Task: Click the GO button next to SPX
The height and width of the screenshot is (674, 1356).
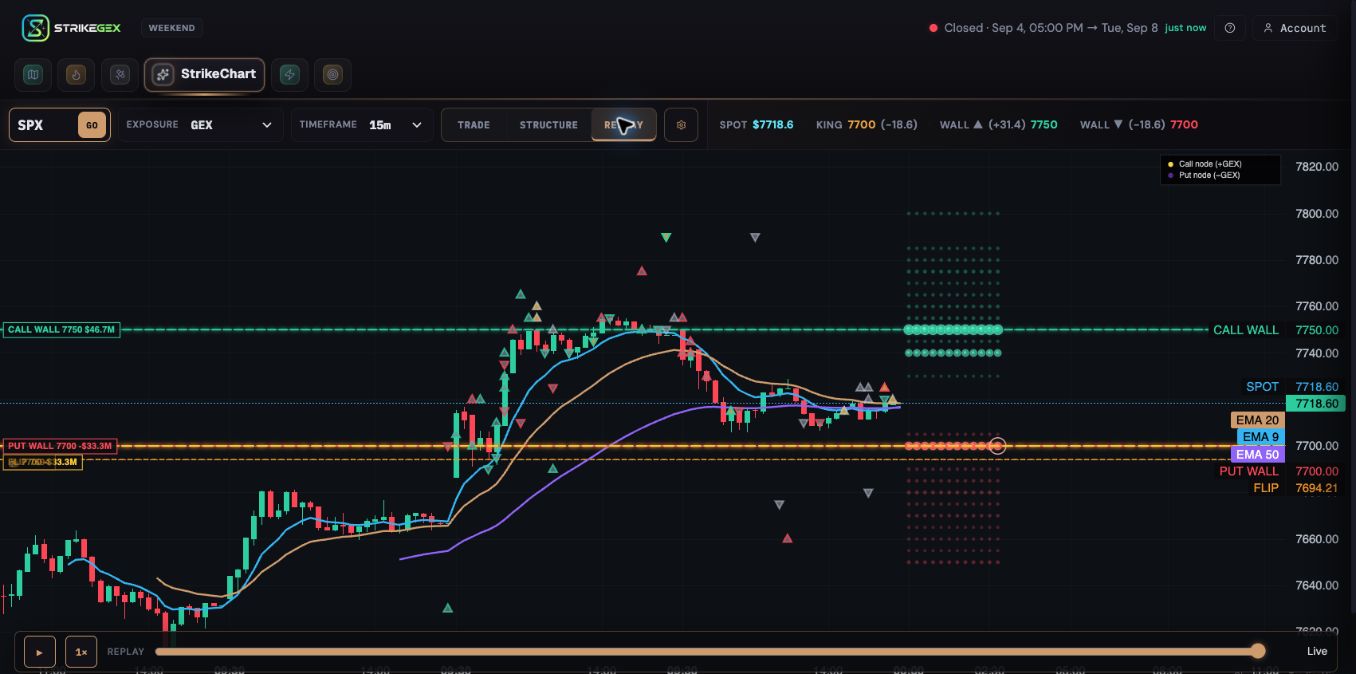Action: [92, 125]
